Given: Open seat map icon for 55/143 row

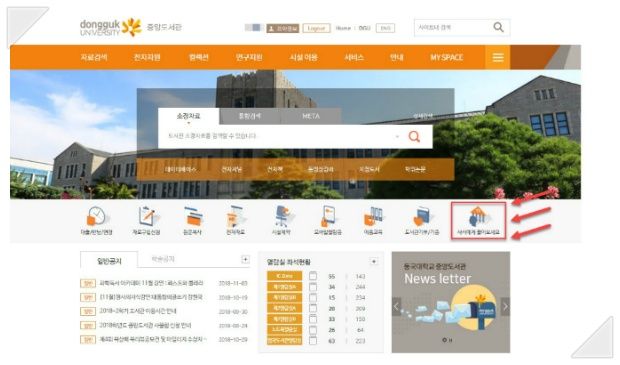Looking at the screenshot, I should click(313, 276).
